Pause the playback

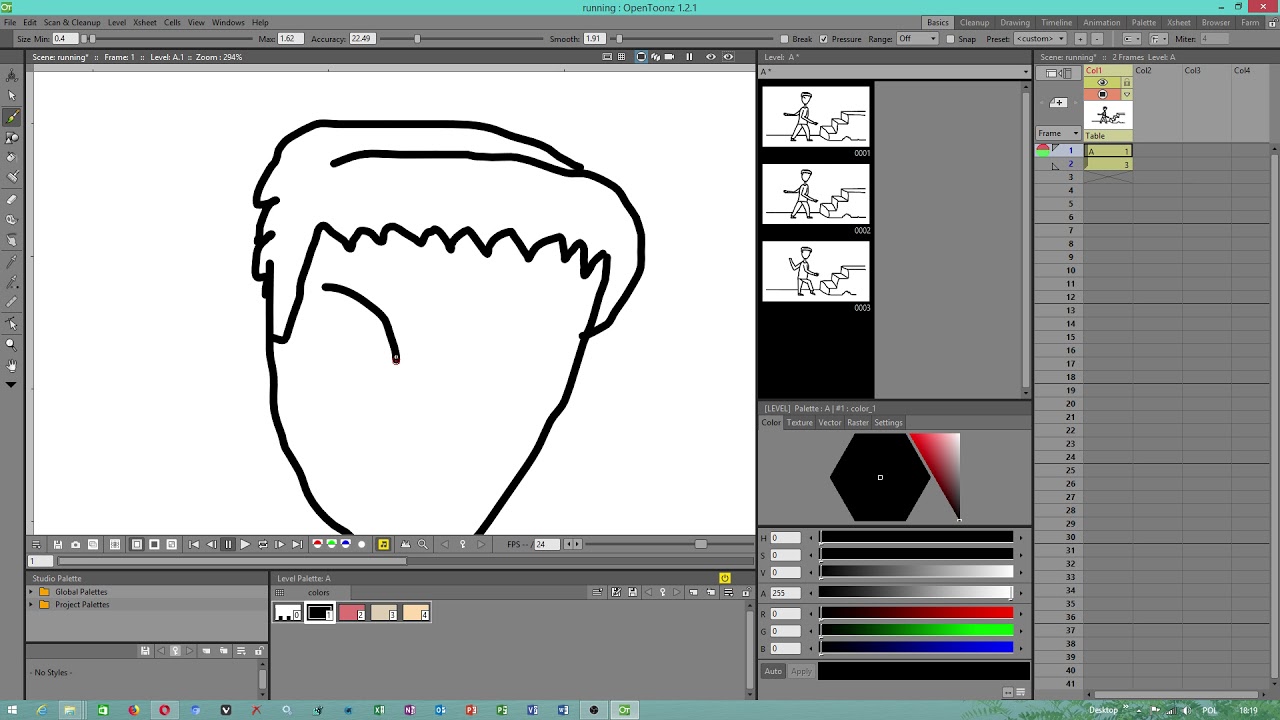228,544
